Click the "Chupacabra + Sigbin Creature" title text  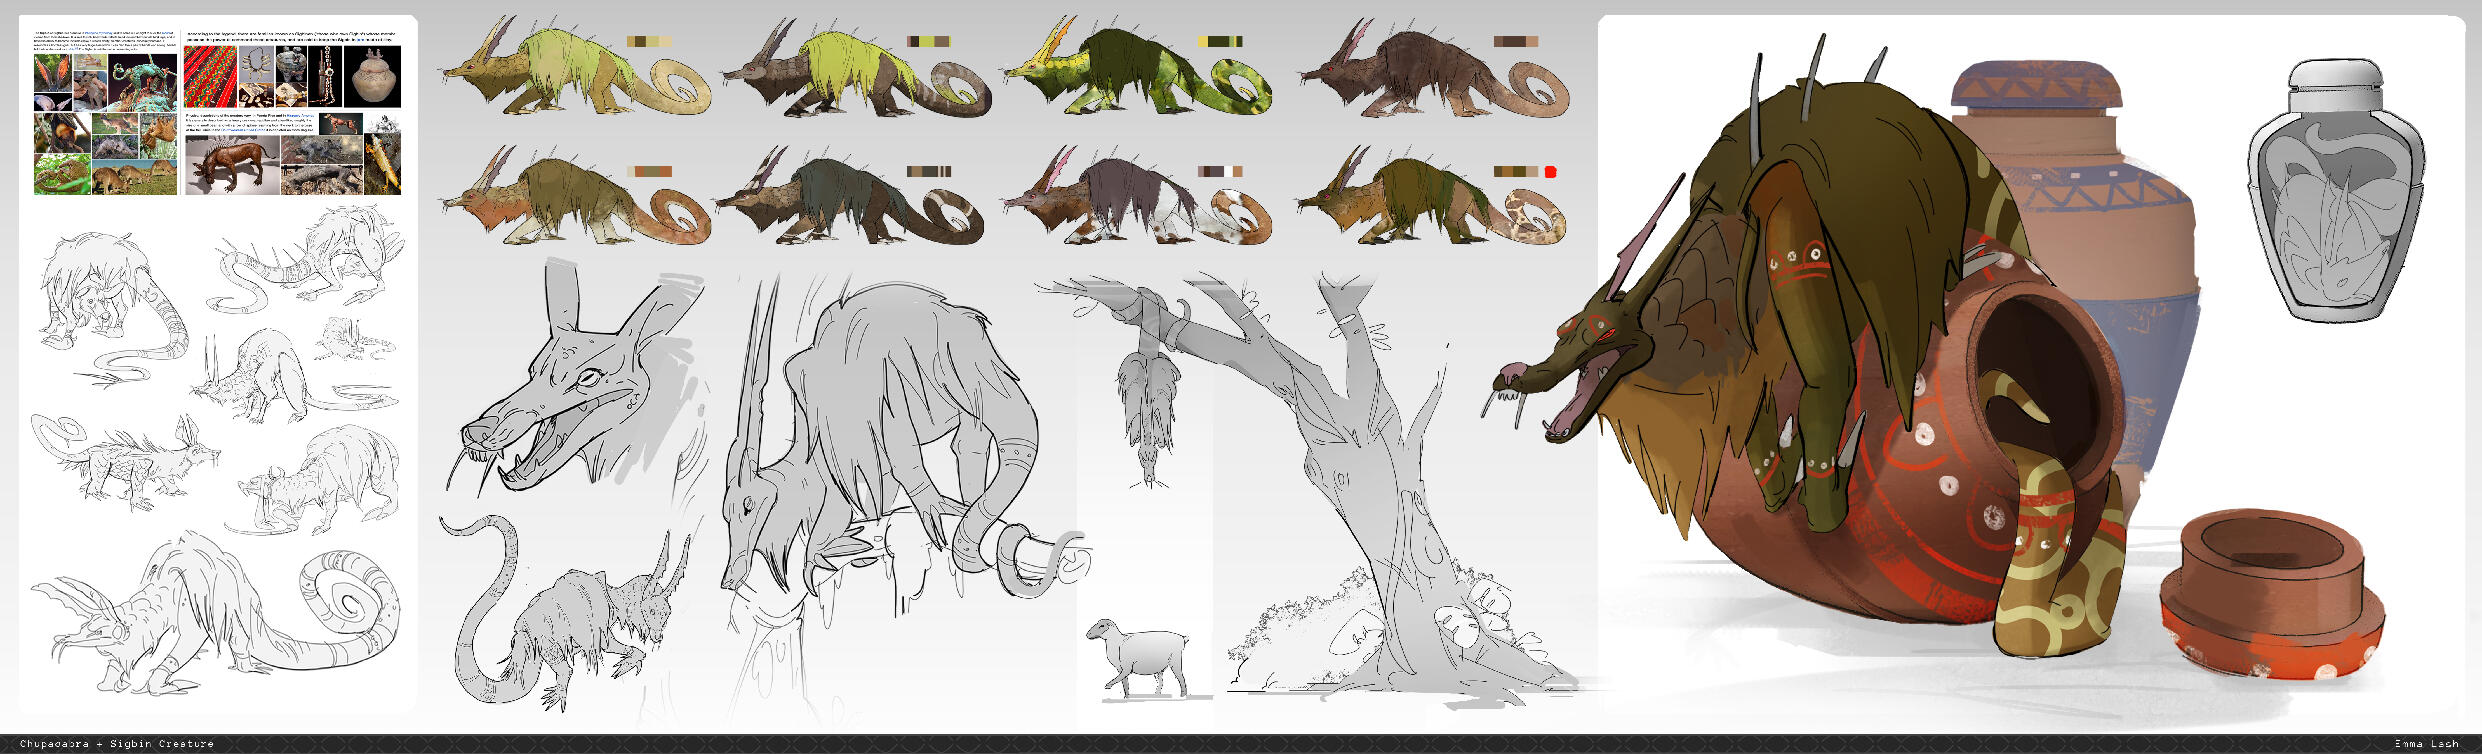pos(116,744)
